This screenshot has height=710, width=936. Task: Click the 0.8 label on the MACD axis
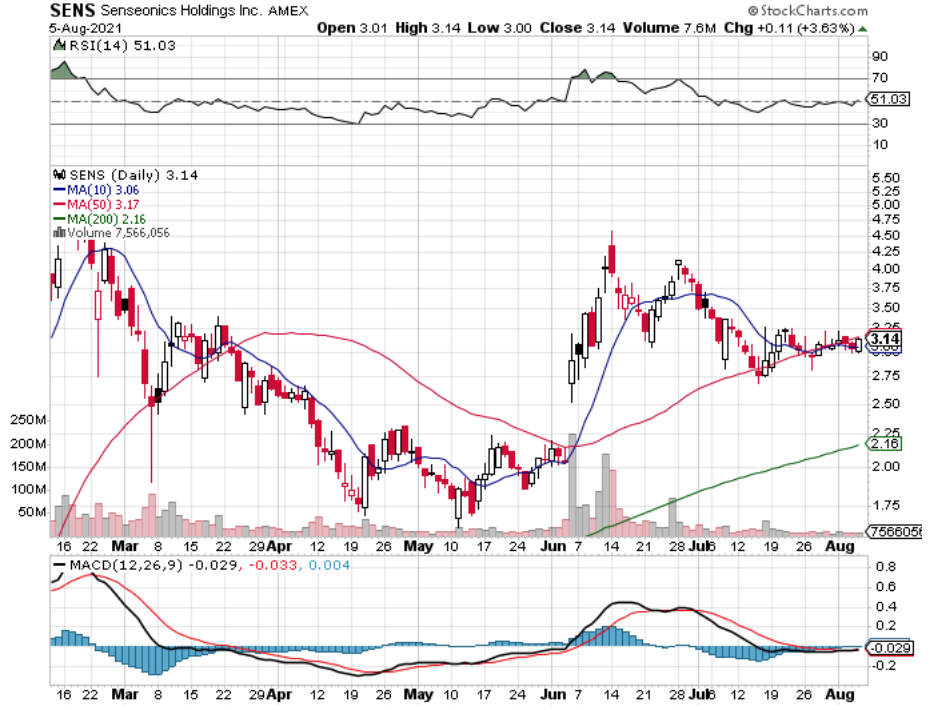pyautogui.click(x=886, y=567)
